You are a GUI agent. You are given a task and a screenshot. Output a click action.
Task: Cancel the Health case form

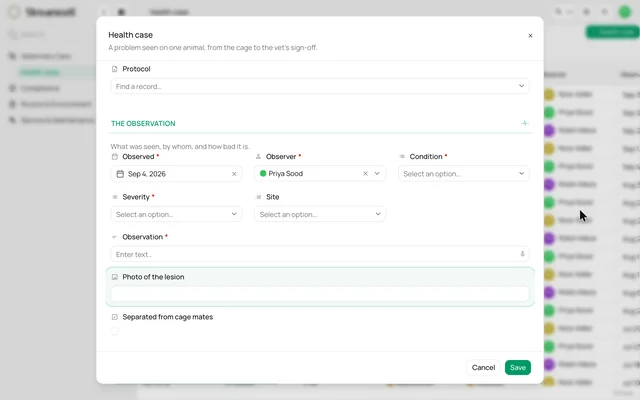pos(483,367)
